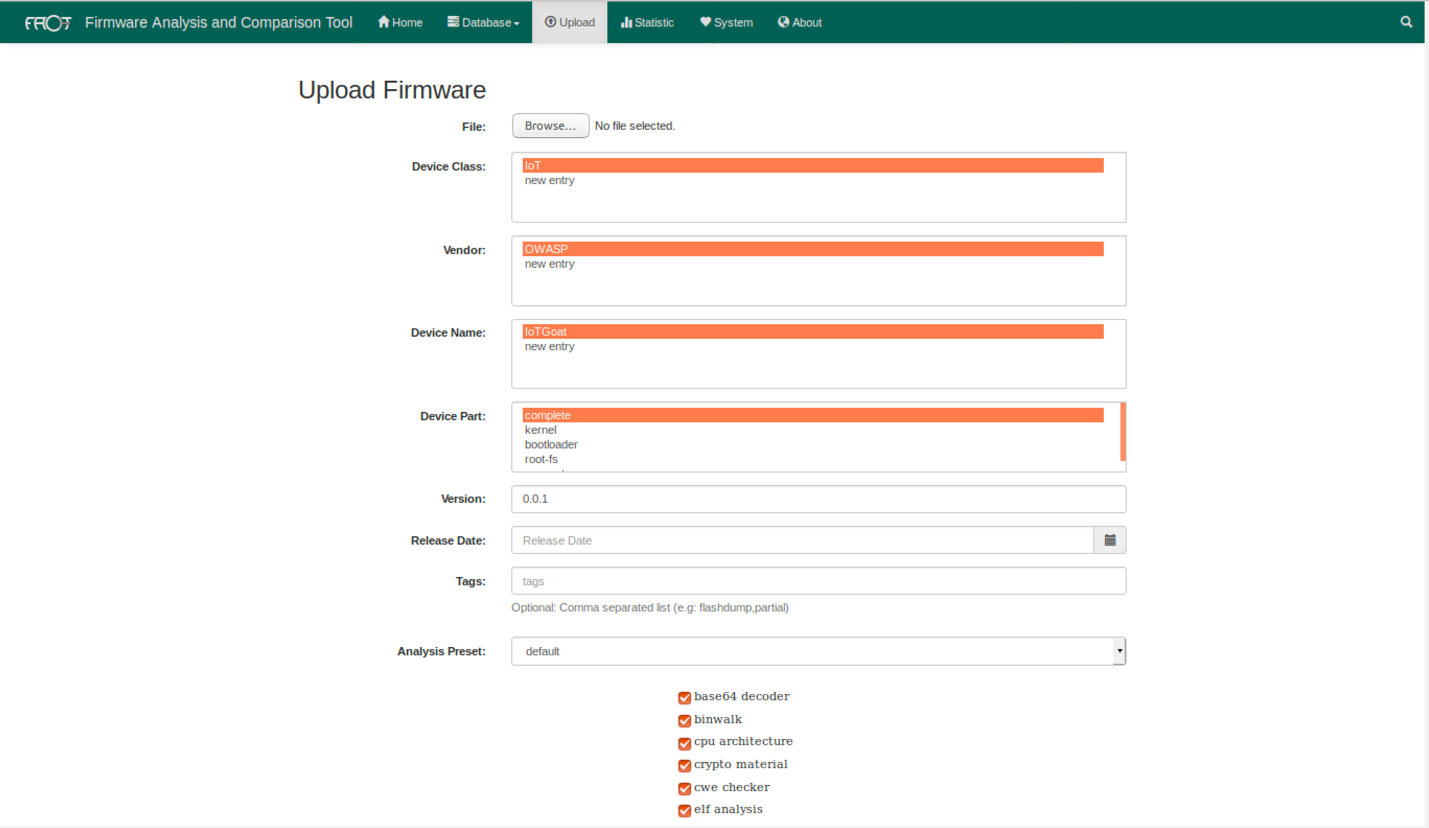Click the Tags input field

point(819,581)
